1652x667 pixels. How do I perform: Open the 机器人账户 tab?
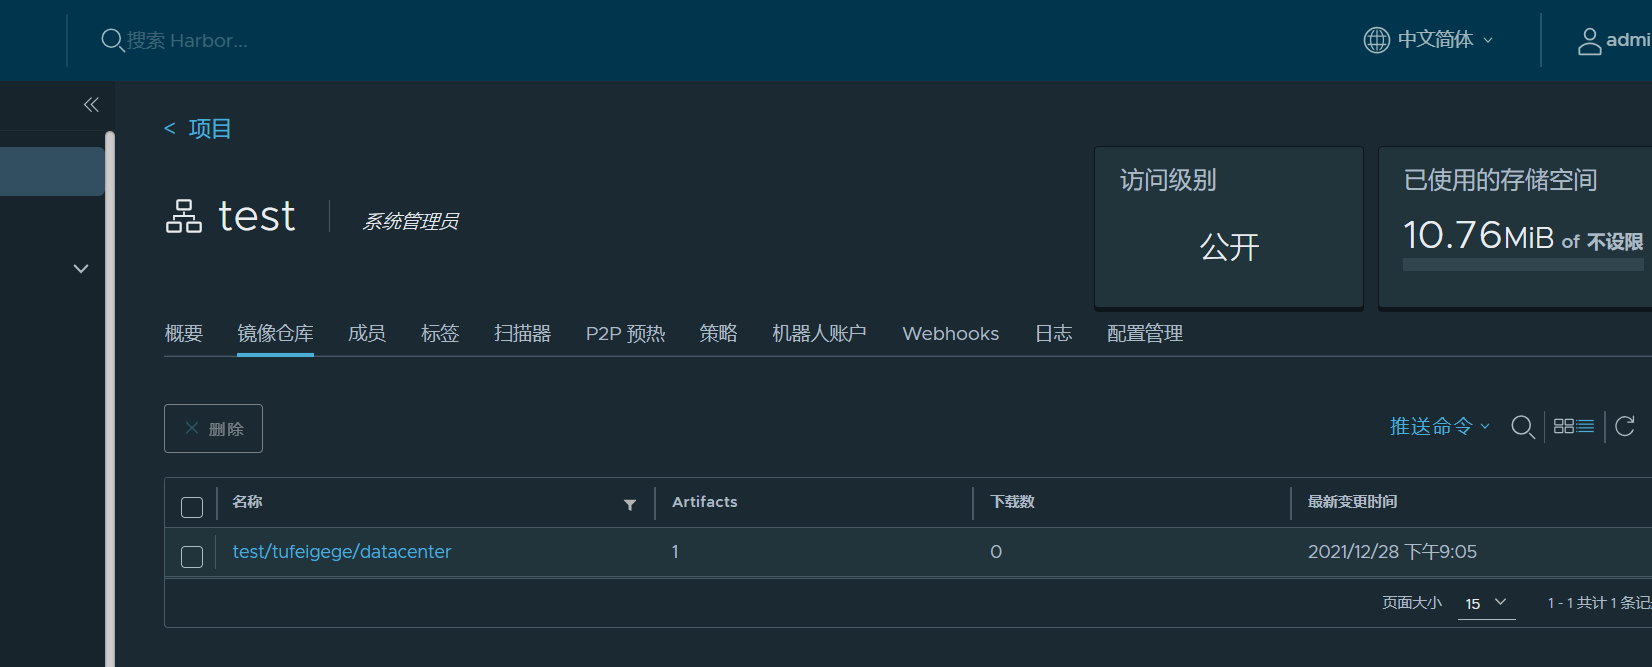tap(819, 333)
